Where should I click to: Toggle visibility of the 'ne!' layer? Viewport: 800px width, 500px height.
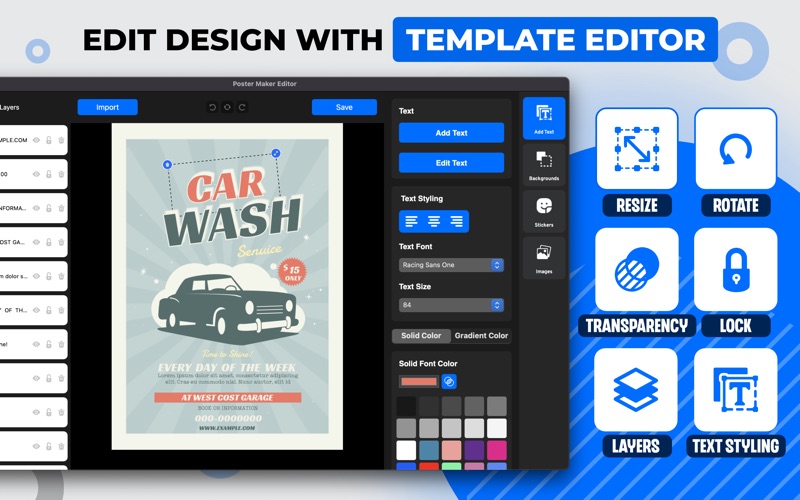click(36, 344)
